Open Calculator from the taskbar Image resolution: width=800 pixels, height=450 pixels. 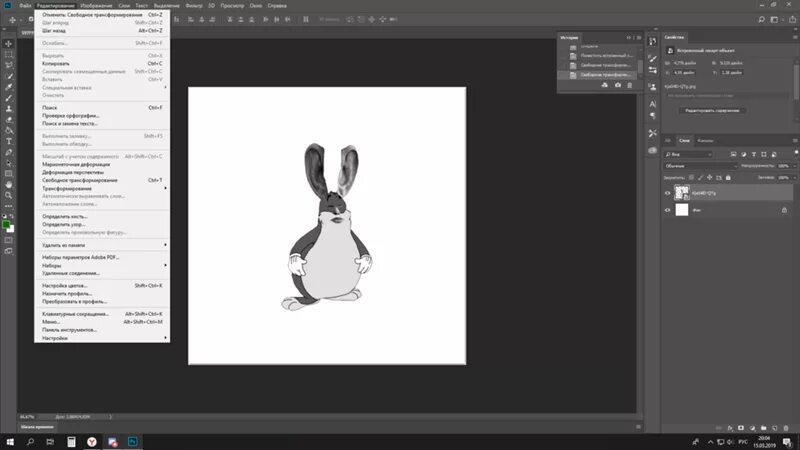pos(71,442)
